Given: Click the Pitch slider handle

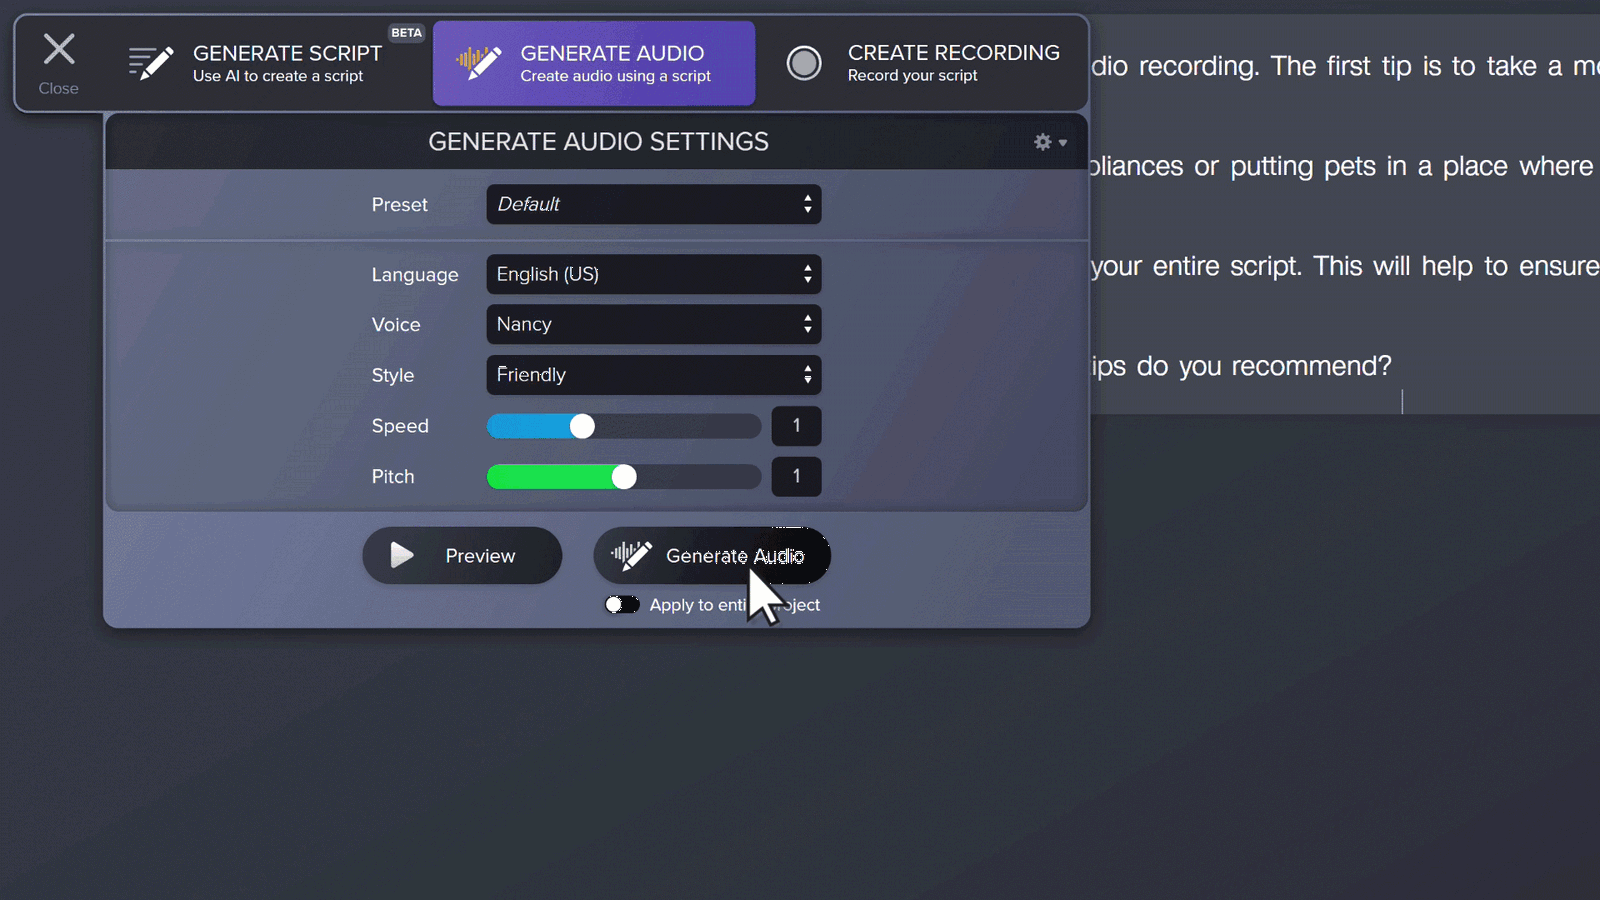Looking at the screenshot, I should (624, 477).
